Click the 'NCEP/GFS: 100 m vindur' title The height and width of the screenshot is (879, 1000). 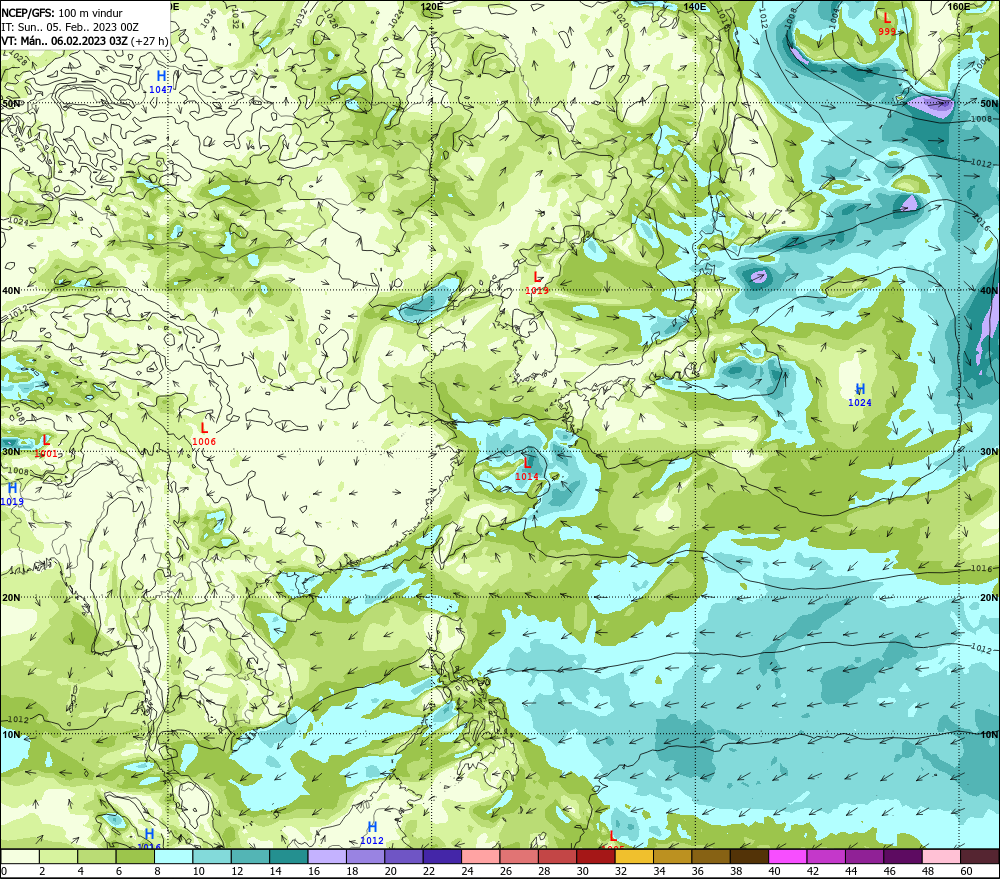coord(62,13)
